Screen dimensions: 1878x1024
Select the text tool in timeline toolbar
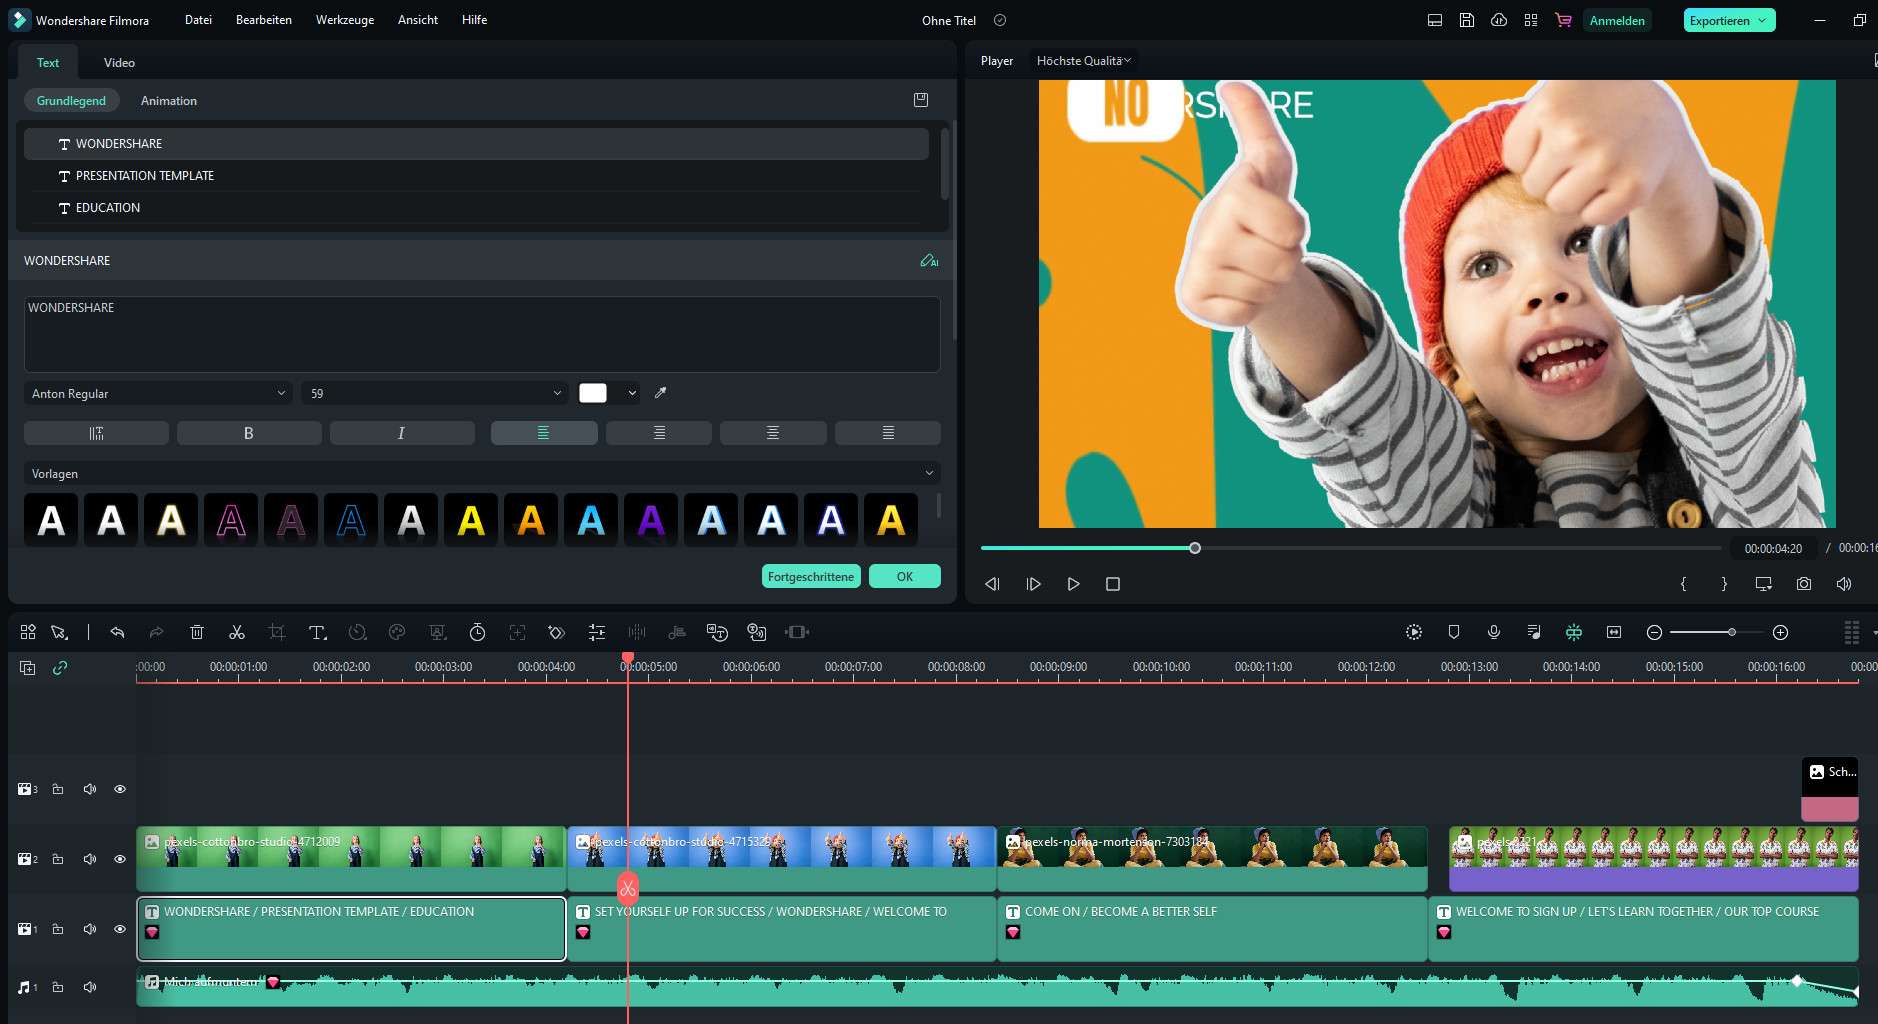(317, 632)
